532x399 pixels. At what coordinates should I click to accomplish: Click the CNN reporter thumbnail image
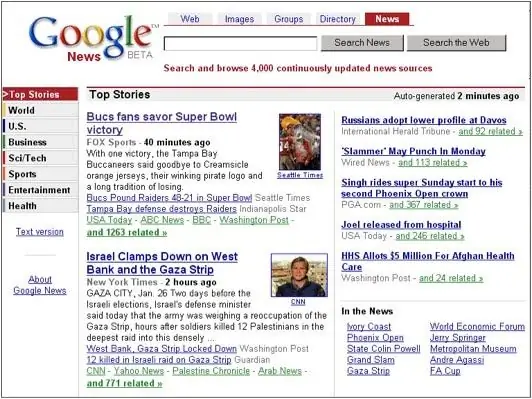(x=299, y=275)
